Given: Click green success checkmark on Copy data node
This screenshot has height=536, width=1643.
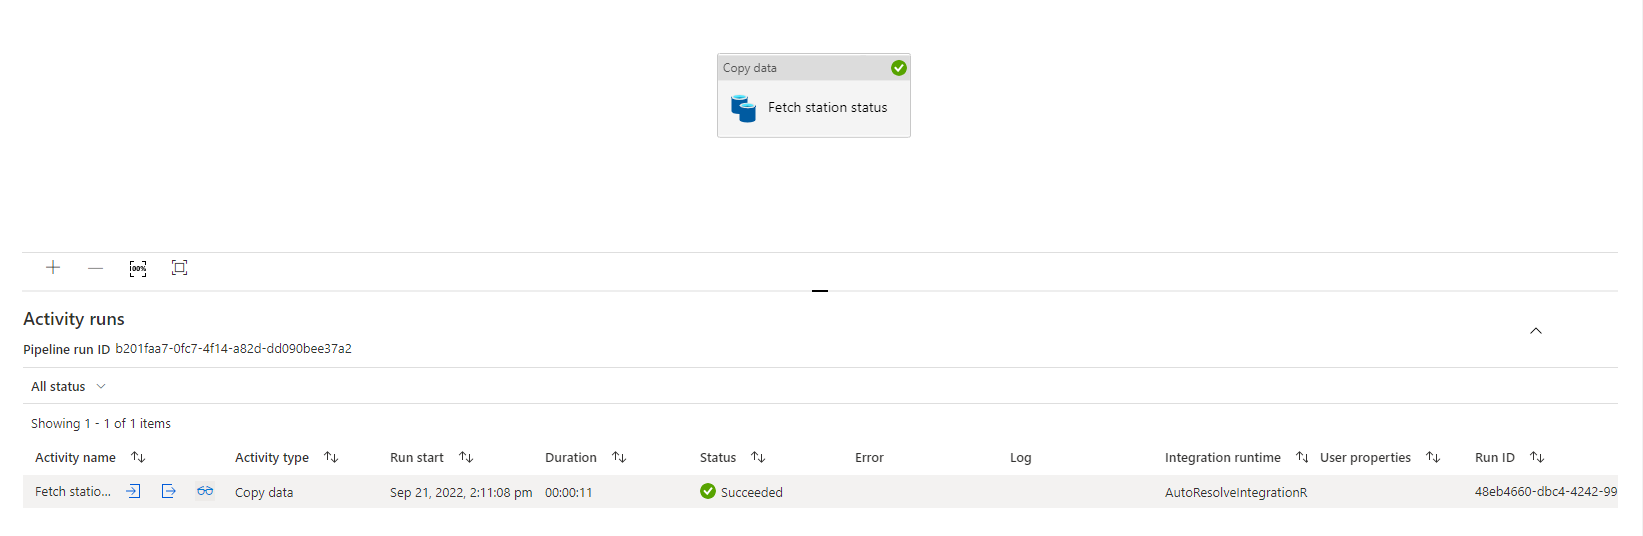Looking at the screenshot, I should coord(898,68).
